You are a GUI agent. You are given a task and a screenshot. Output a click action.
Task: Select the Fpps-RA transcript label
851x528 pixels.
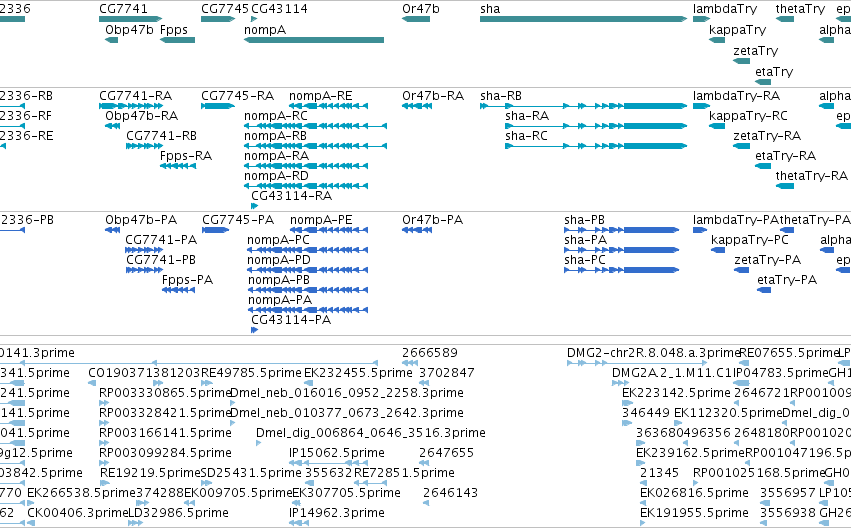click(x=186, y=156)
